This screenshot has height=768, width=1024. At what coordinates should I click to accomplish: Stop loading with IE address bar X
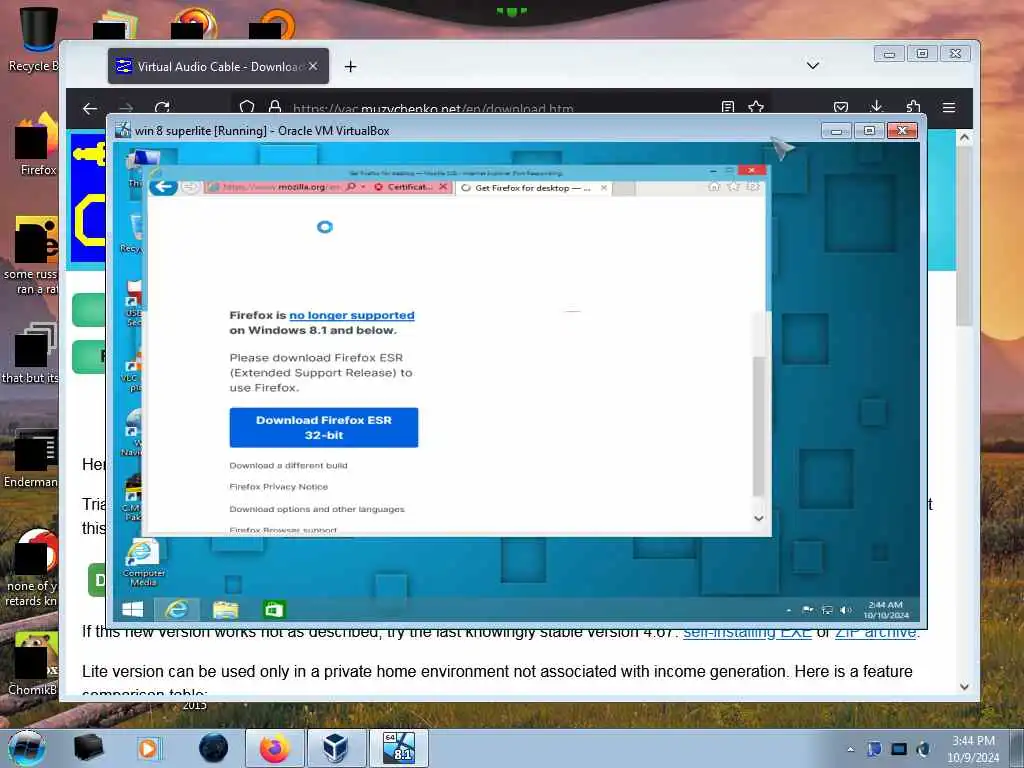(443, 187)
